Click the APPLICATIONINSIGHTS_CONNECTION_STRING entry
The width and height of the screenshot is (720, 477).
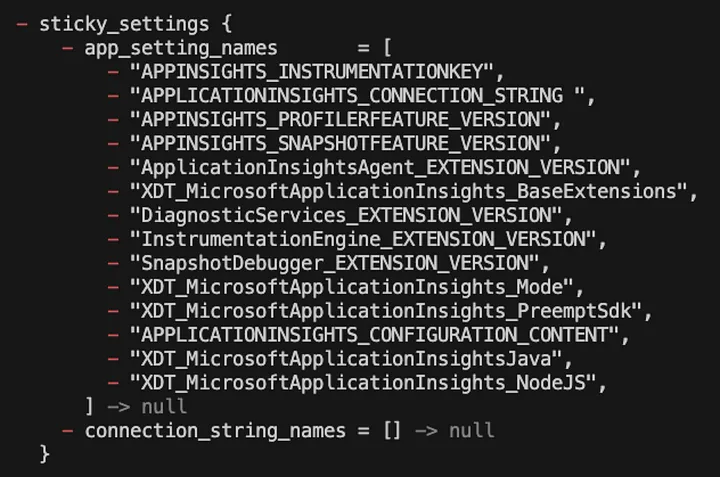tap(357, 96)
